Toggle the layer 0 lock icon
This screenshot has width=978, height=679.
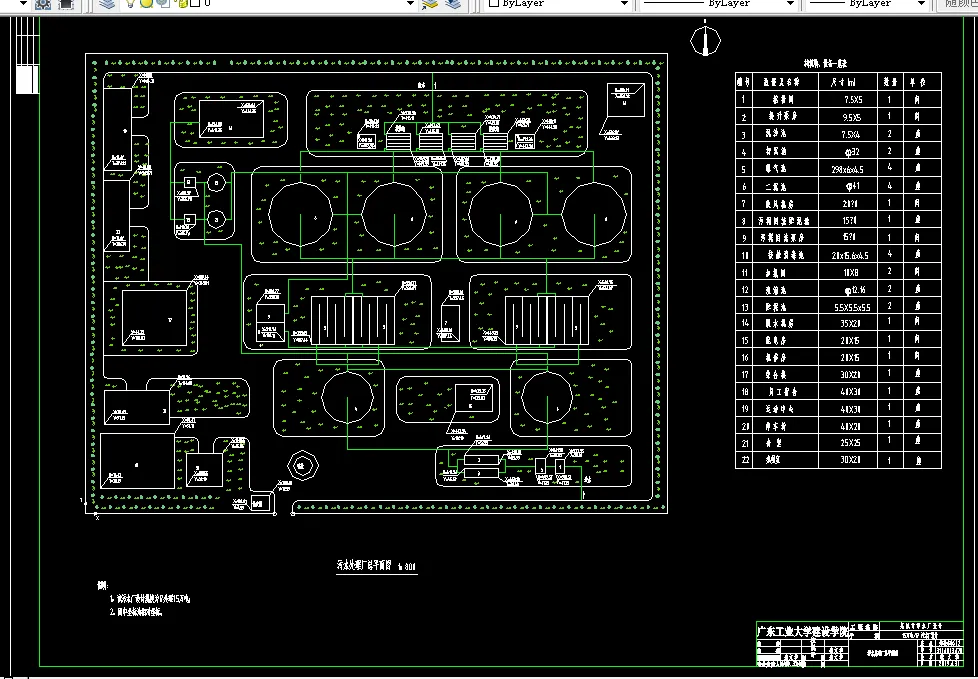[183, 3]
